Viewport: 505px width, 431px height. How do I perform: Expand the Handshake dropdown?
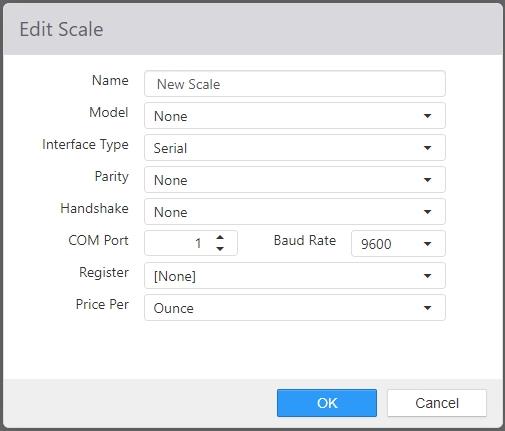295,212
